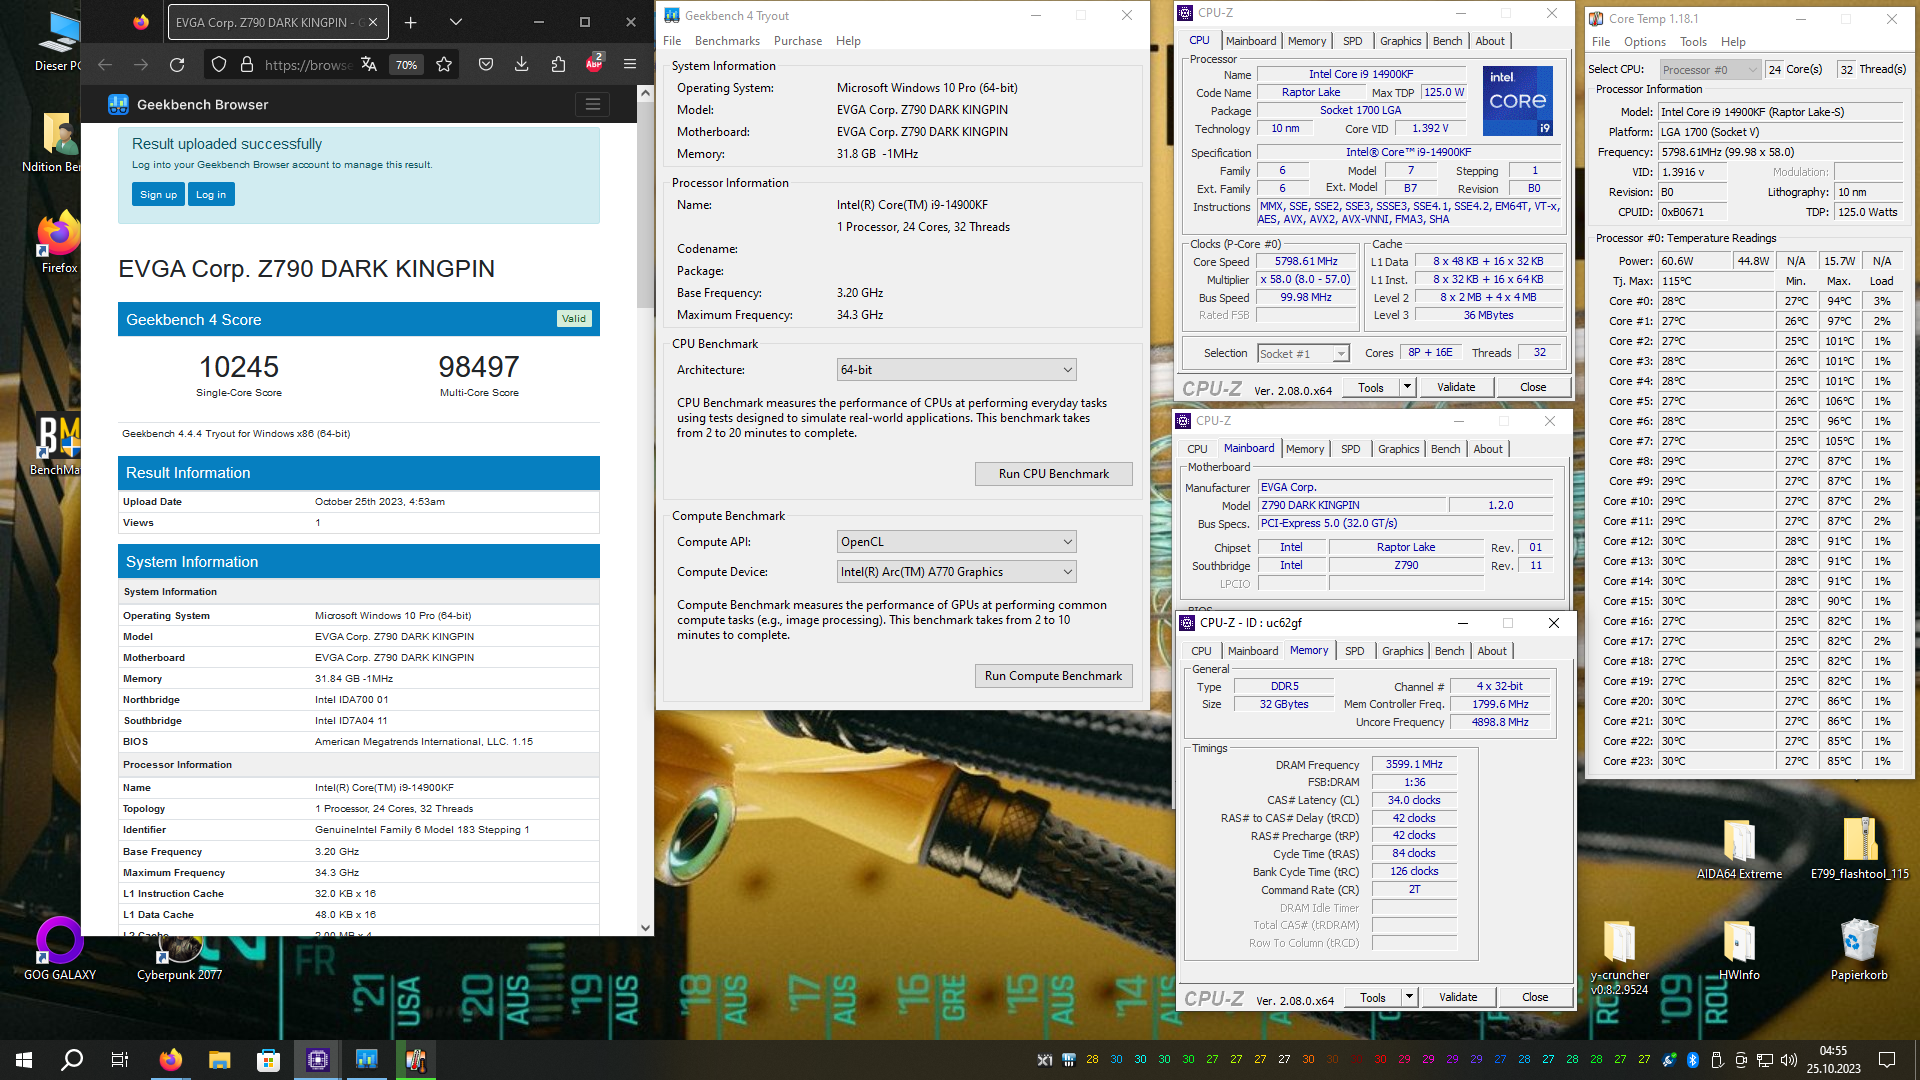The image size is (1920, 1080).
Task: Click Geekbench Browser logo icon
Action: pos(118,104)
